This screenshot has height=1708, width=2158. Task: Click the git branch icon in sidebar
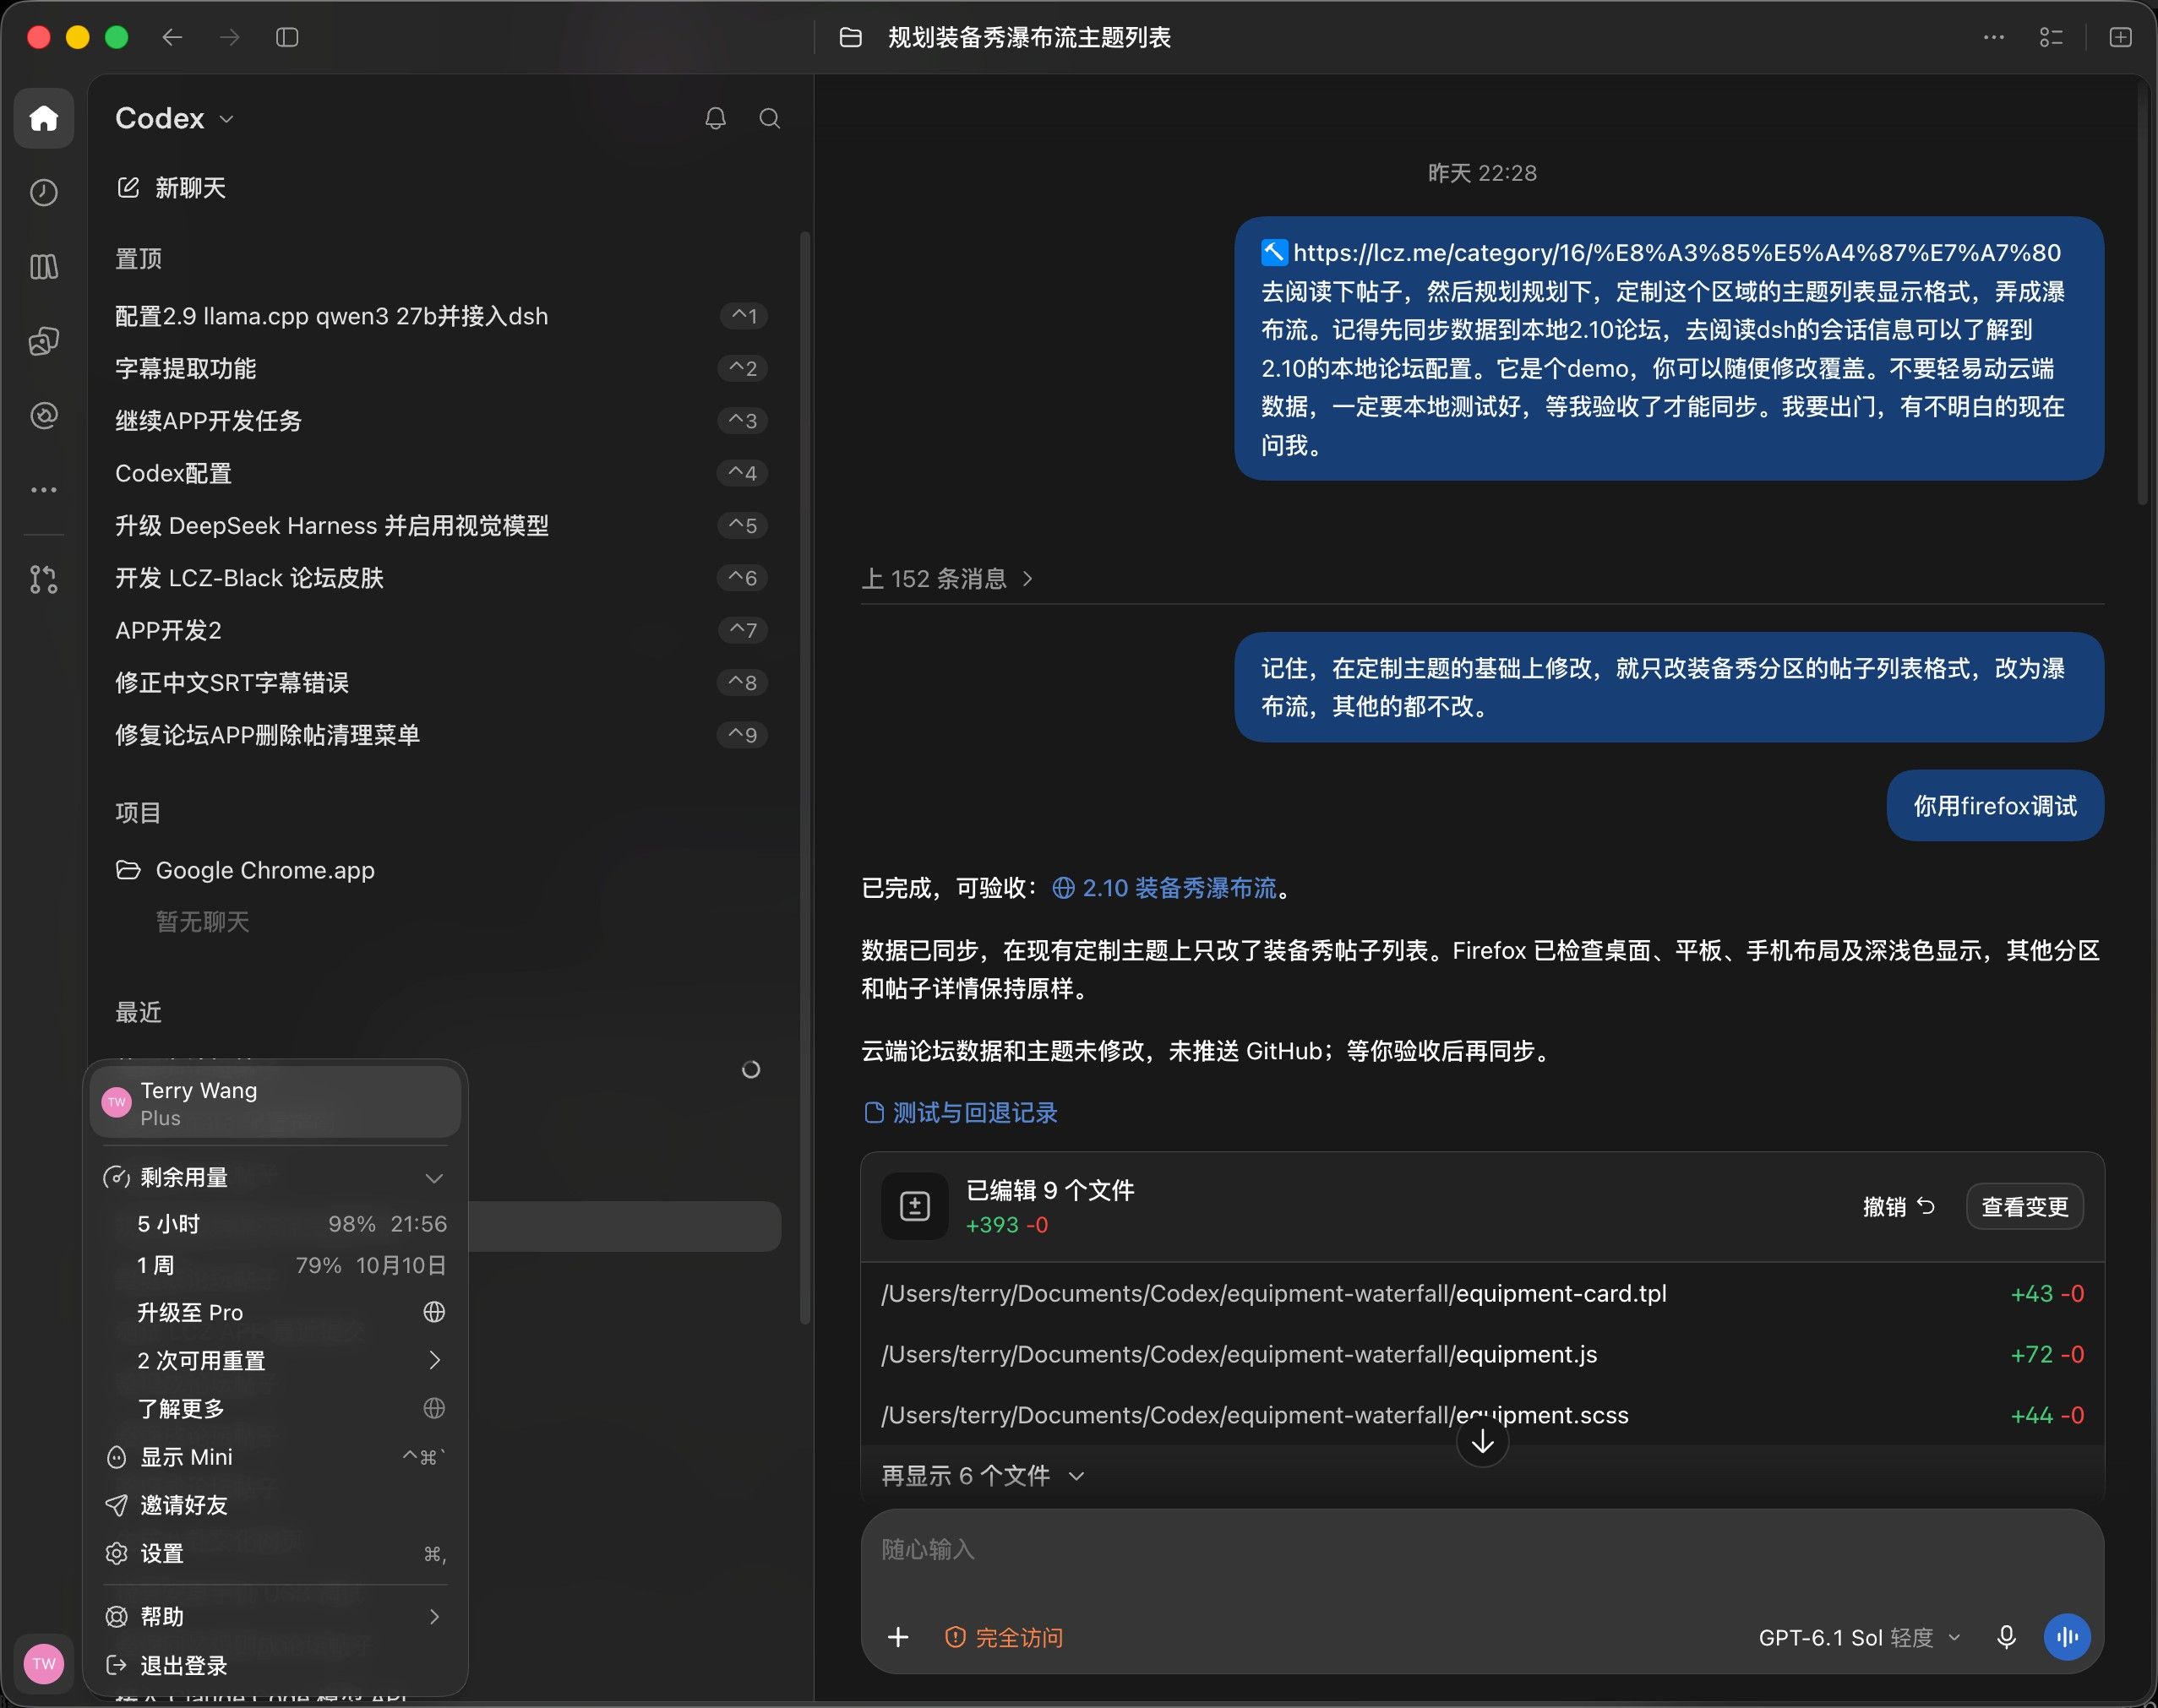click(x=43, y=579)
